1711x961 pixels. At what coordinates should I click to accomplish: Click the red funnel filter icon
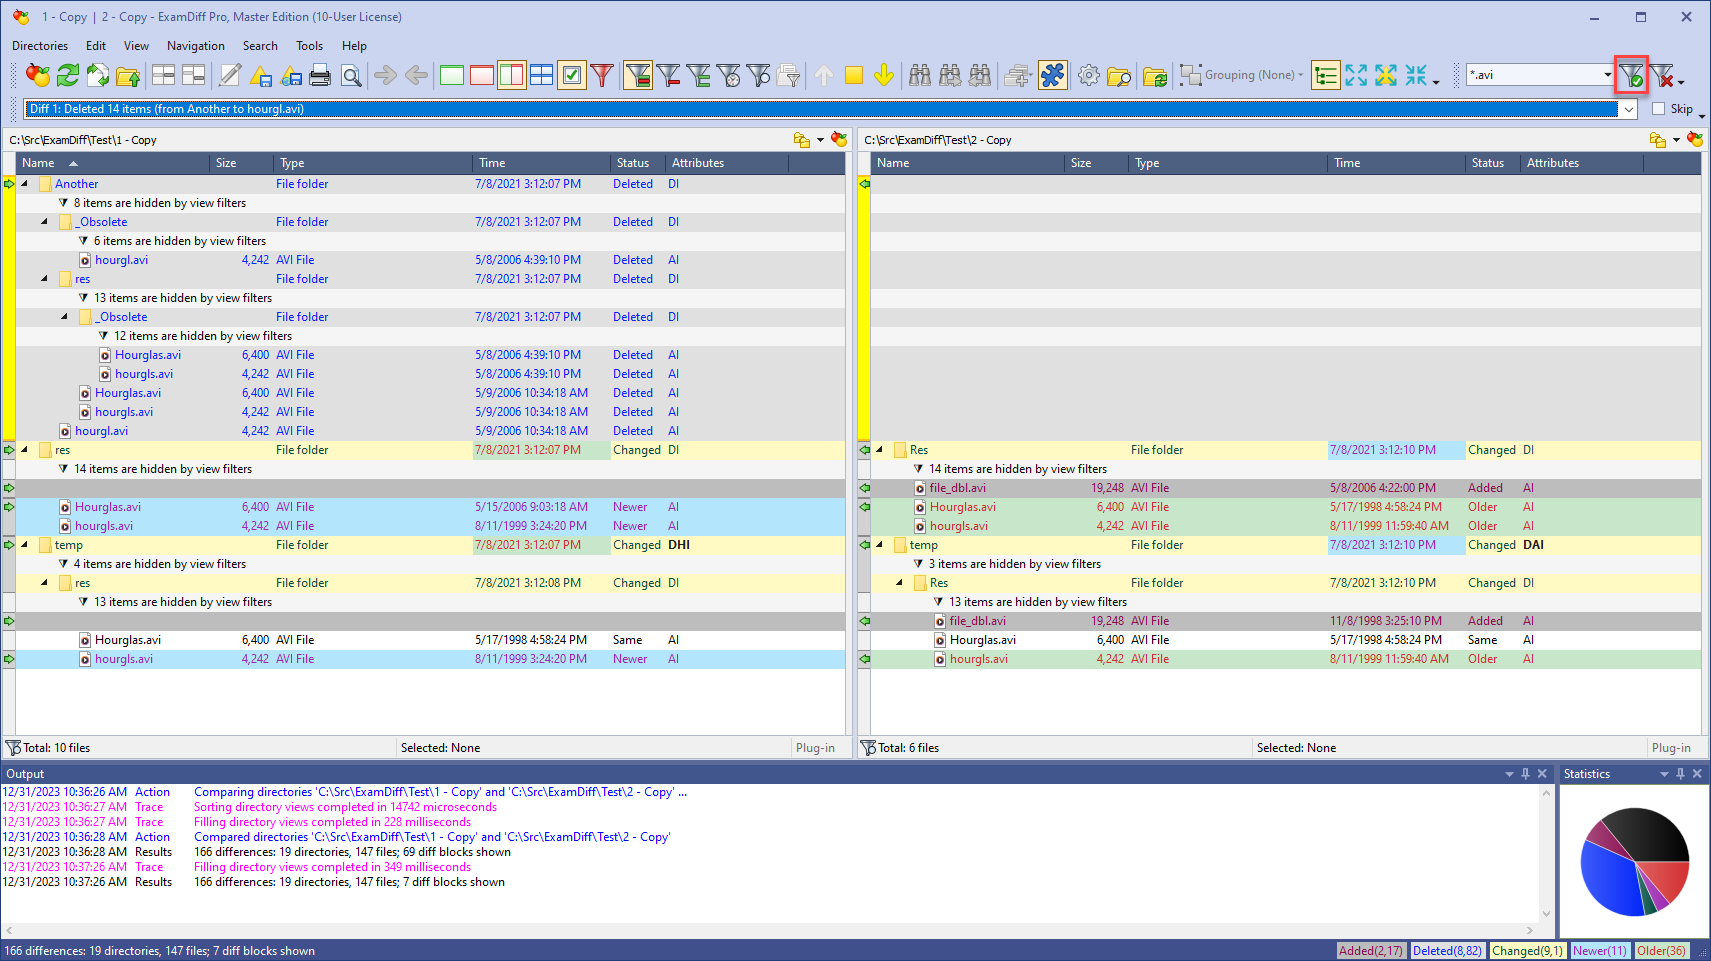(602, 75)
